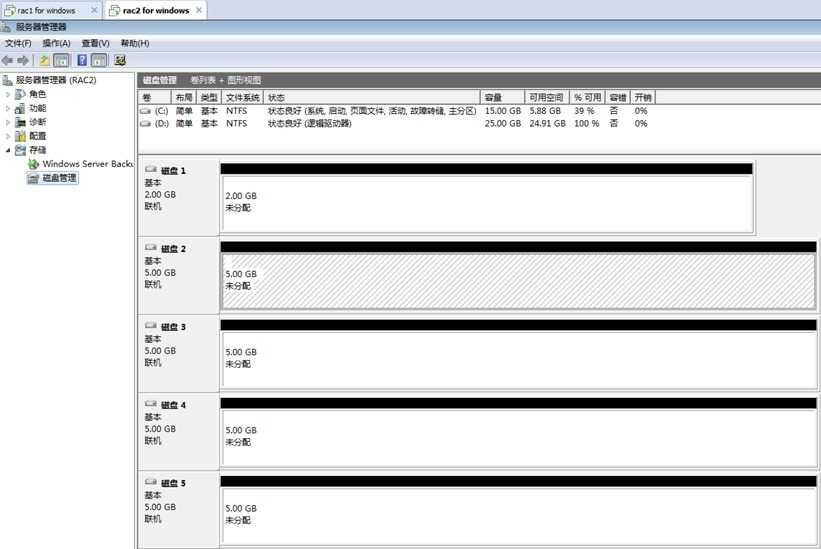Select the (C:) volume row icon
Screen dimensions: 821x549
coord(146,111)
